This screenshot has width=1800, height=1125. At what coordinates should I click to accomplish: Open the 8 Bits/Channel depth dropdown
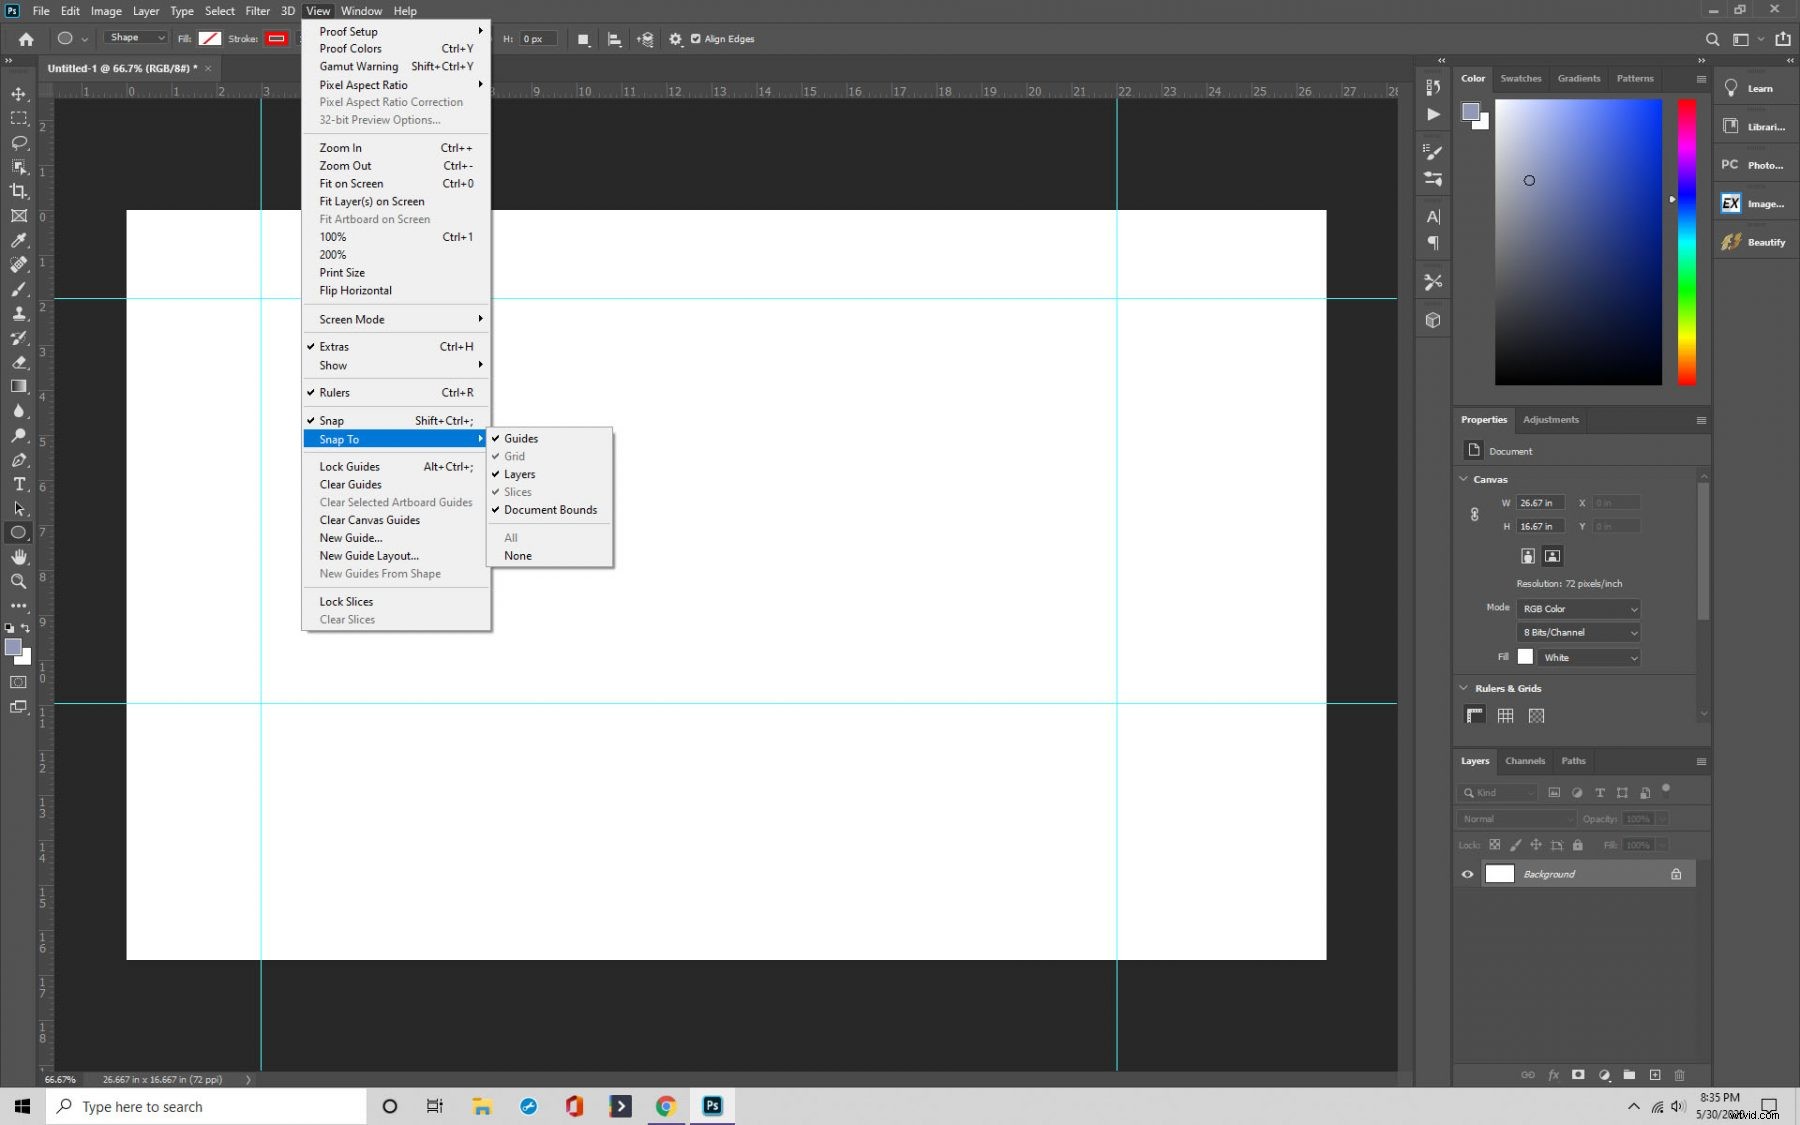[1578, 632]
